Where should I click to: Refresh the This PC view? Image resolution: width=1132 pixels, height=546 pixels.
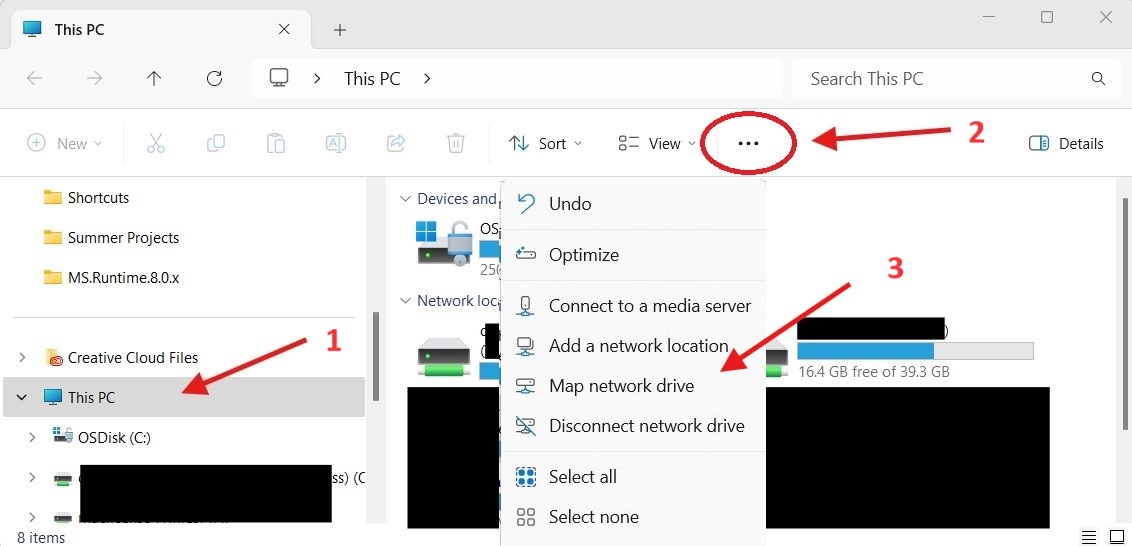[214, 78]
